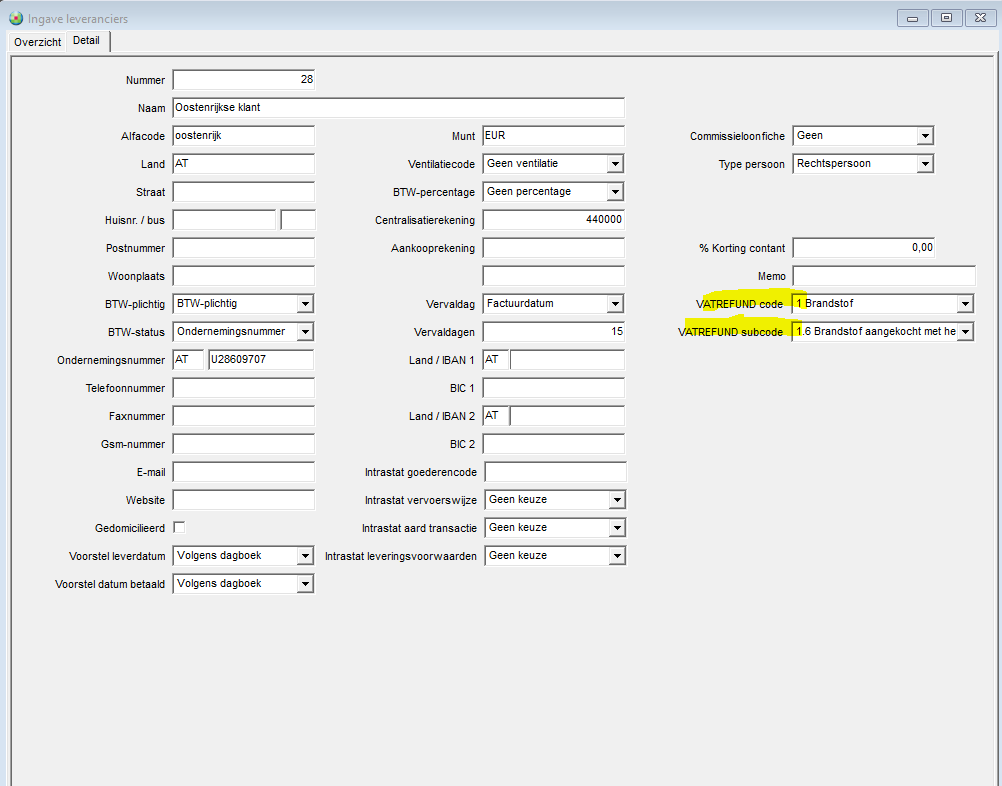Focus the E-mail input field
The width and height of the screenshot is (1002, 786).
point(243,472)
